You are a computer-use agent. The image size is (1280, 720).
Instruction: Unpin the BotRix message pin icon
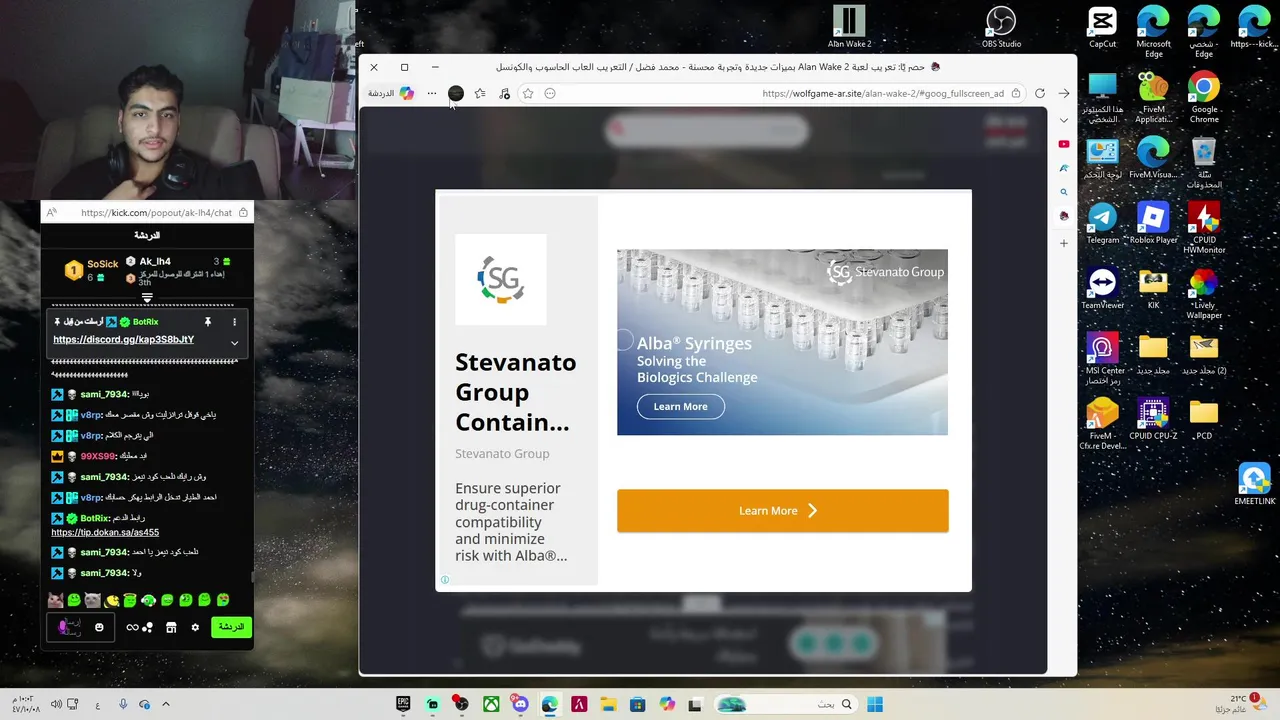click(208, 322)
